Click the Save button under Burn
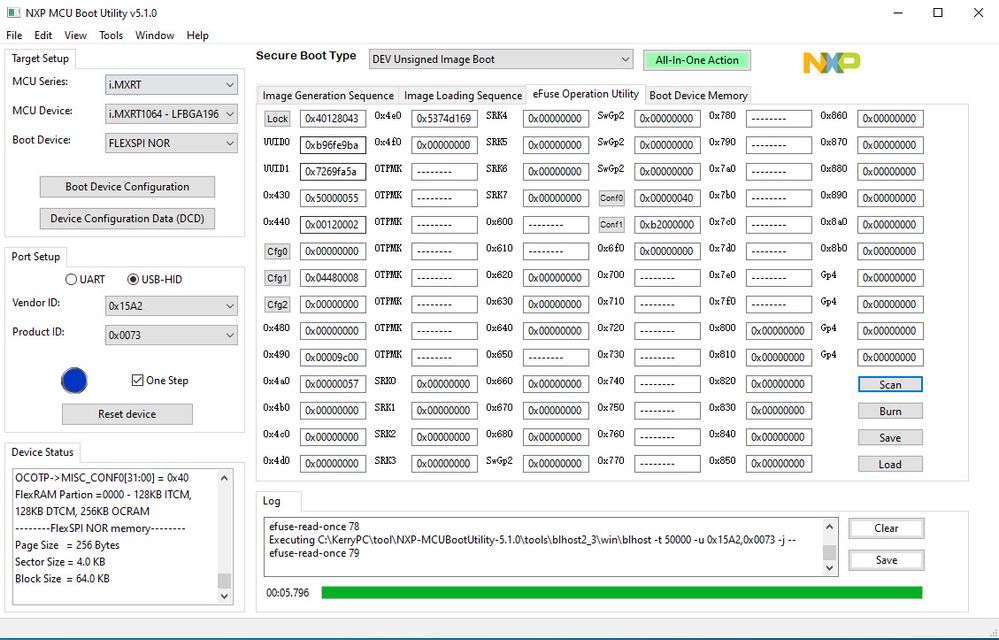999x640 pixels. tap(890, 438)
